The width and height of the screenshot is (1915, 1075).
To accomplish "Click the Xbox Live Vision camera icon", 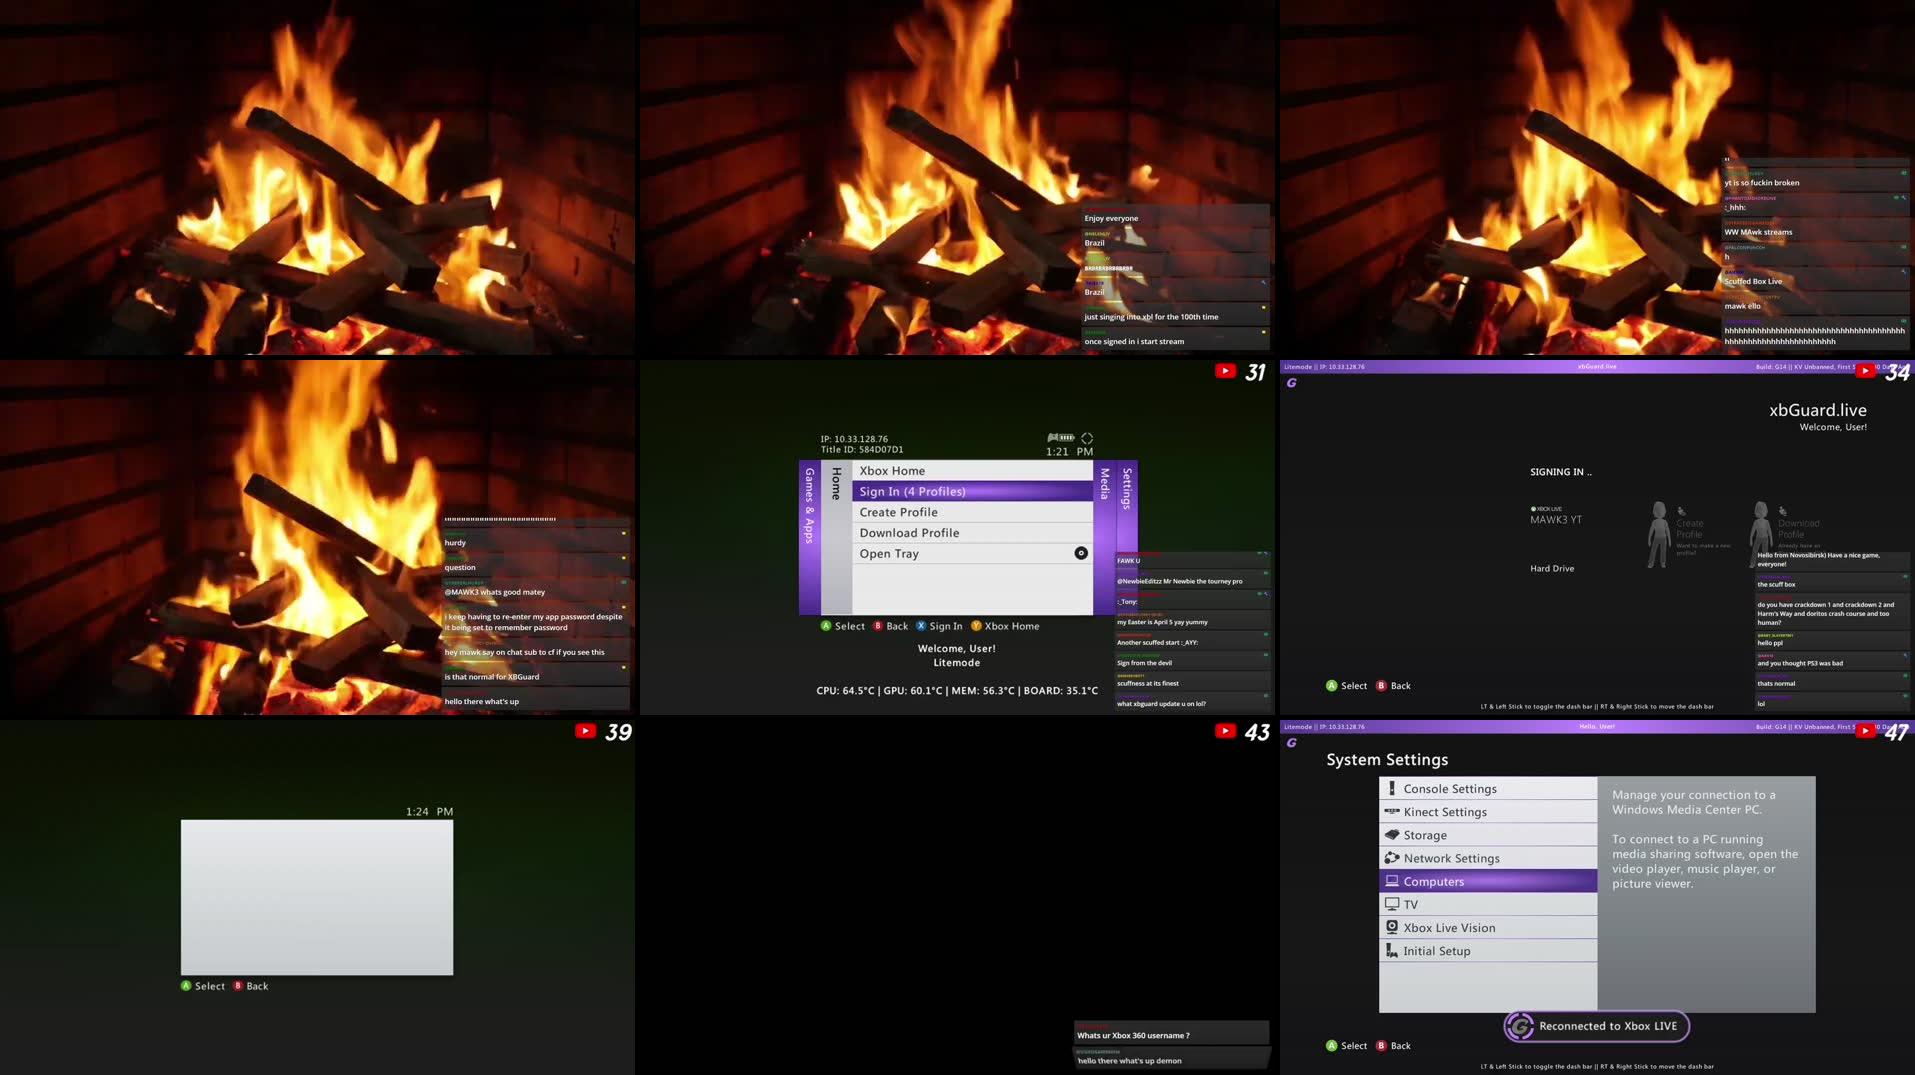I will [x=1392, y=927].
